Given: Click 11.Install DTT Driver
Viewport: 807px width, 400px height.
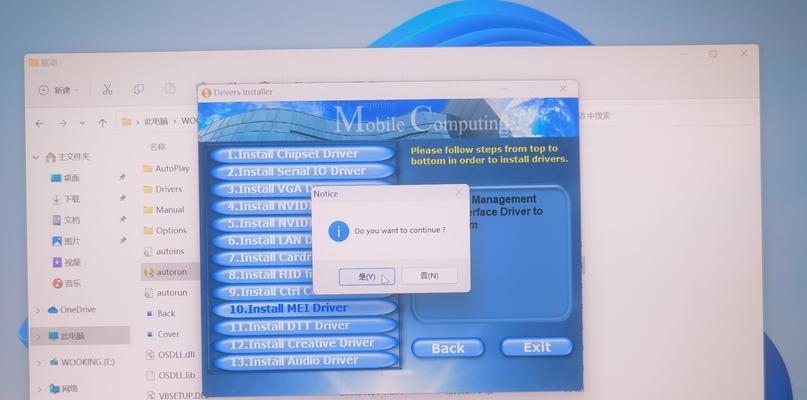Looking at the screenshot, I should pos(305,326).
